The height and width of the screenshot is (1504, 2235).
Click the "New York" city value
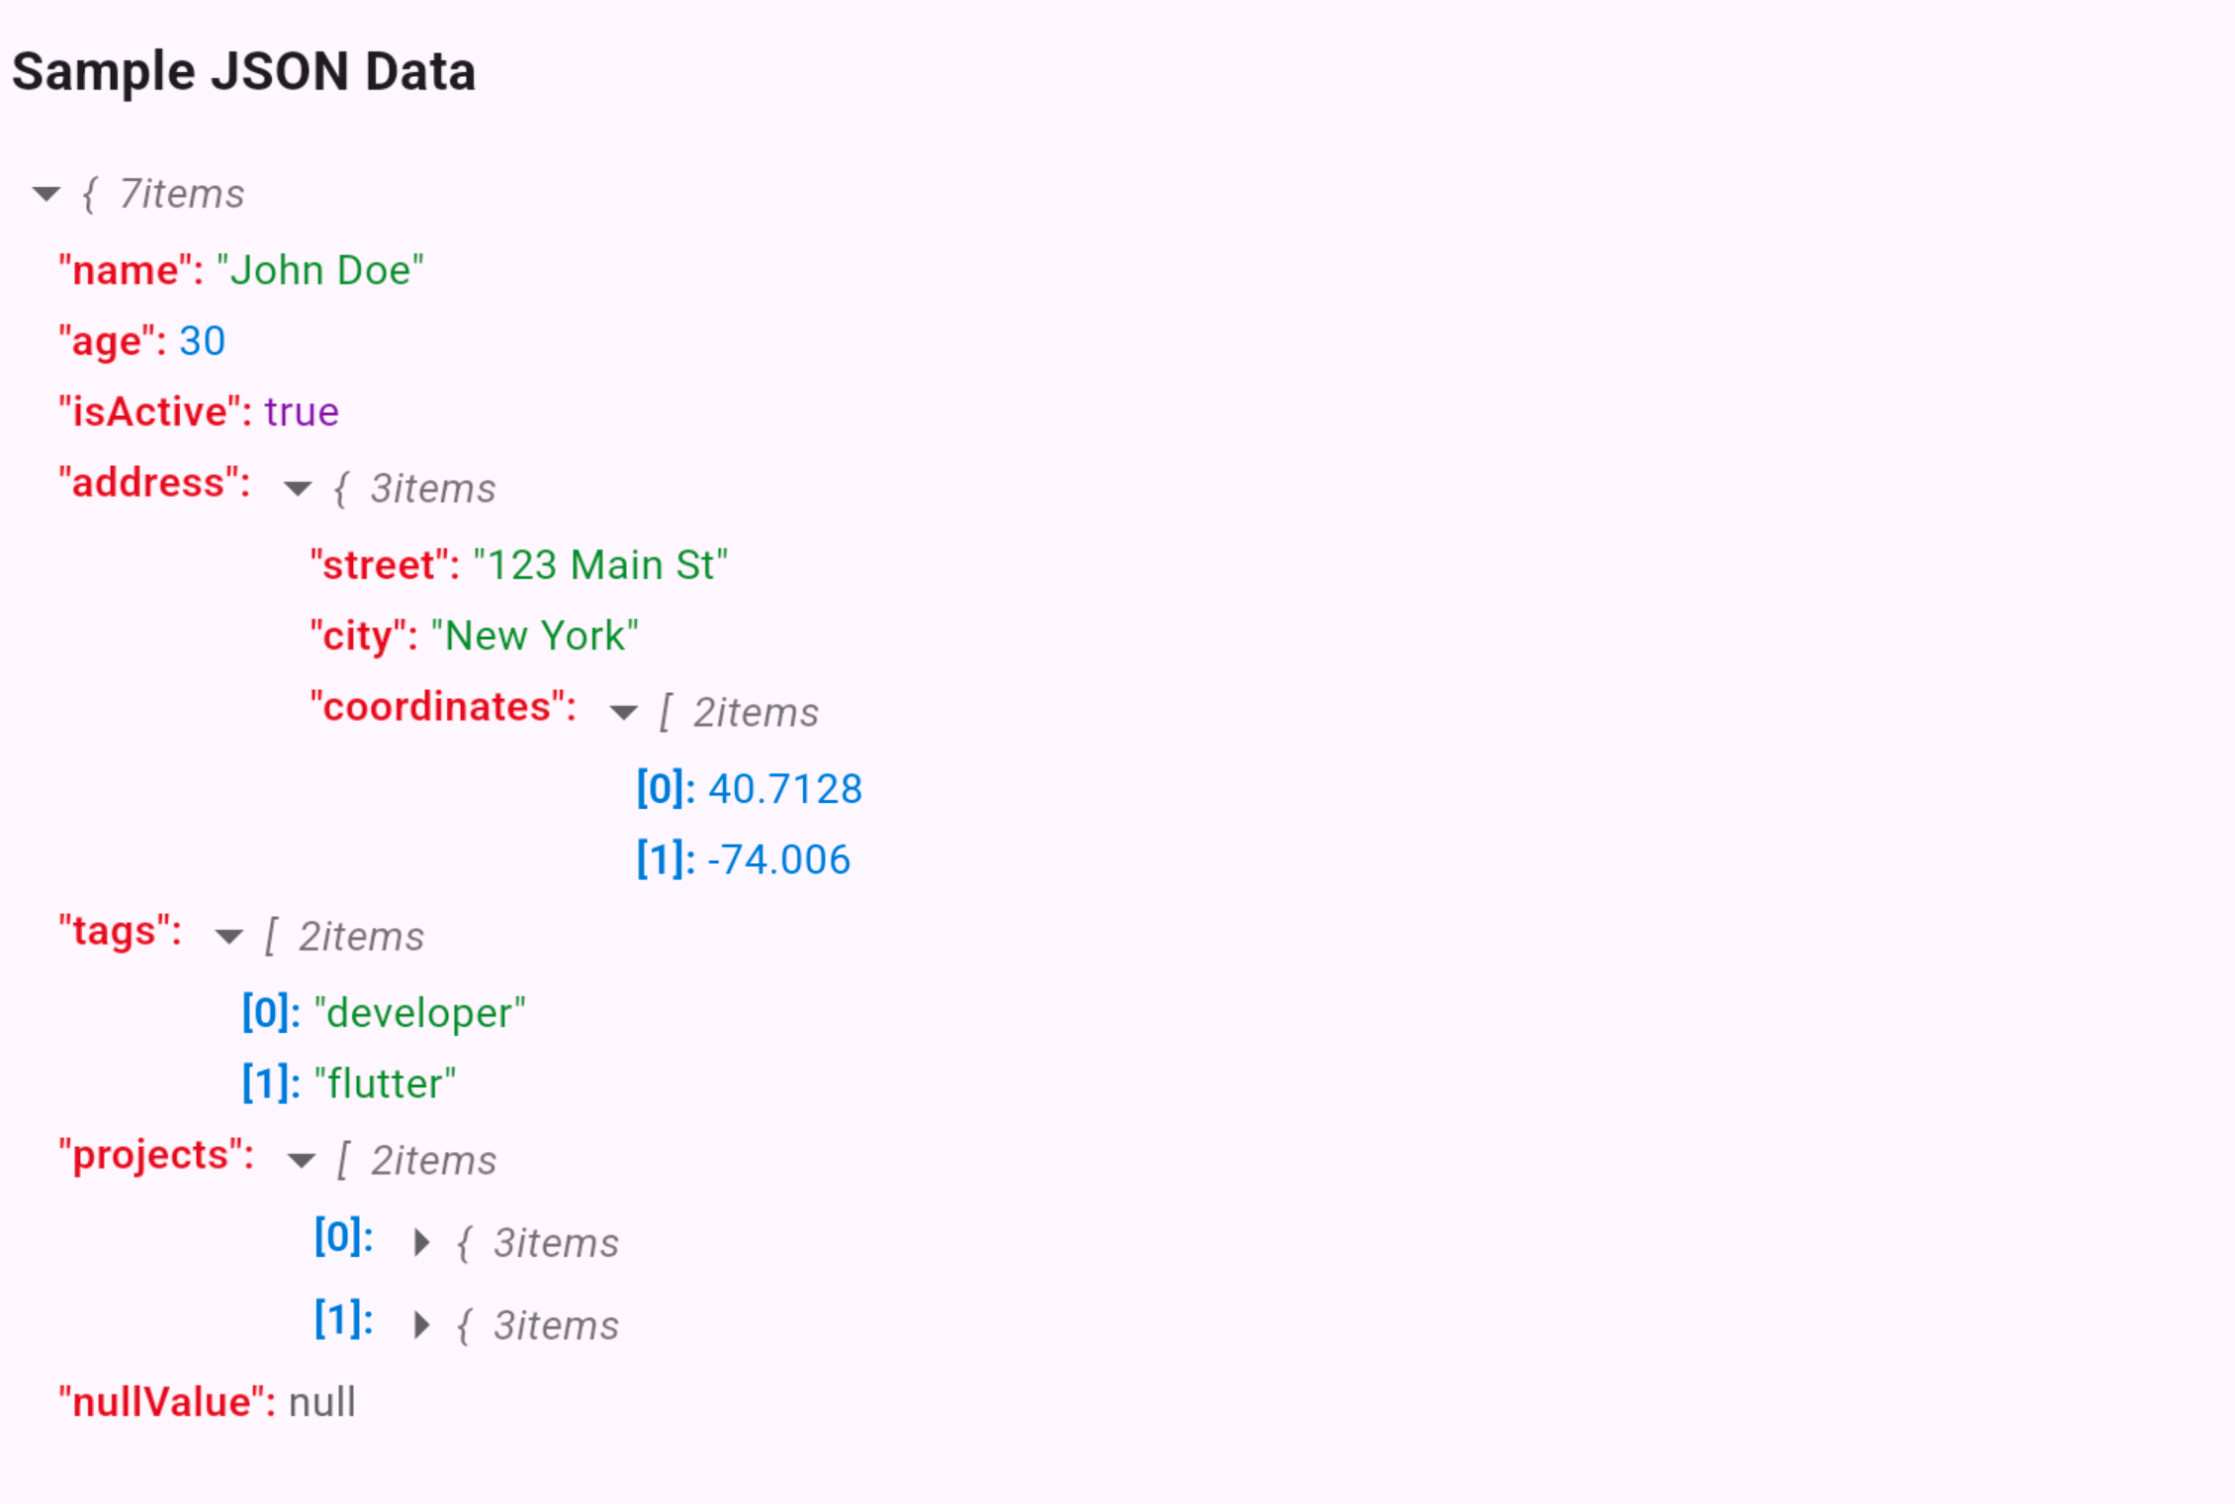(x=534, y=636)
